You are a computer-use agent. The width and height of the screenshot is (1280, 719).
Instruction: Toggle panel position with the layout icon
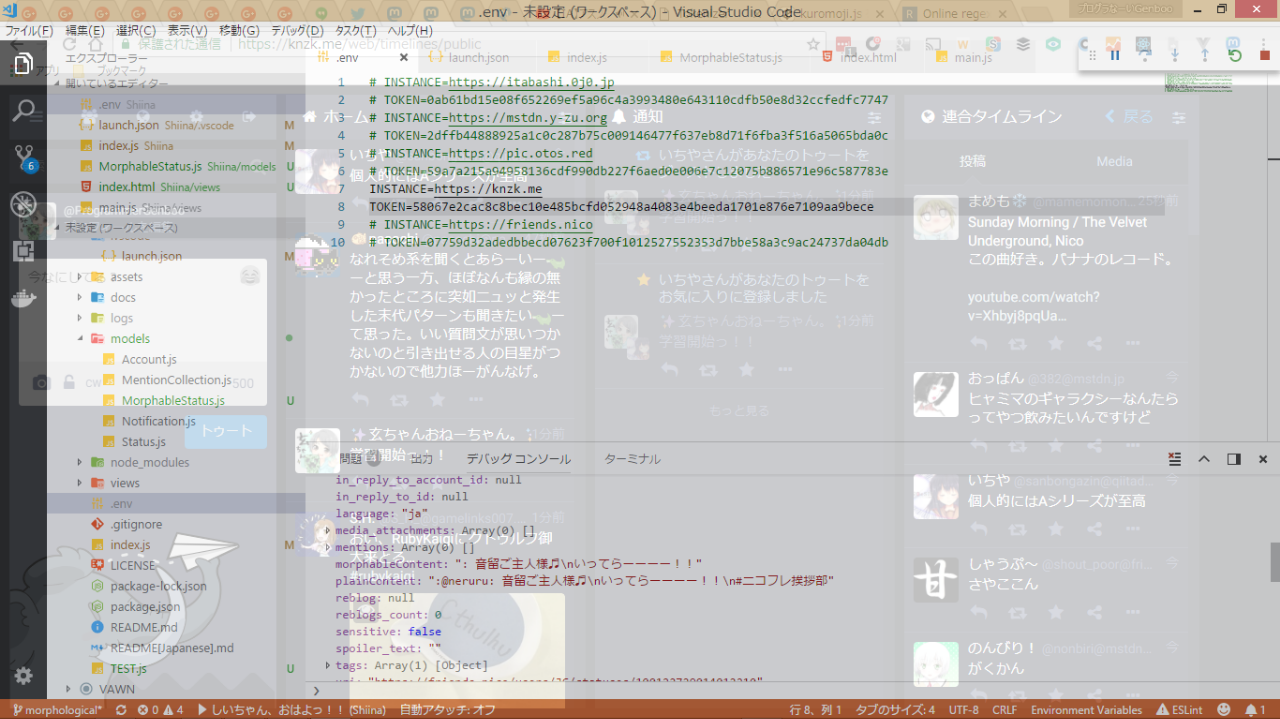[x=1234, y=459]
